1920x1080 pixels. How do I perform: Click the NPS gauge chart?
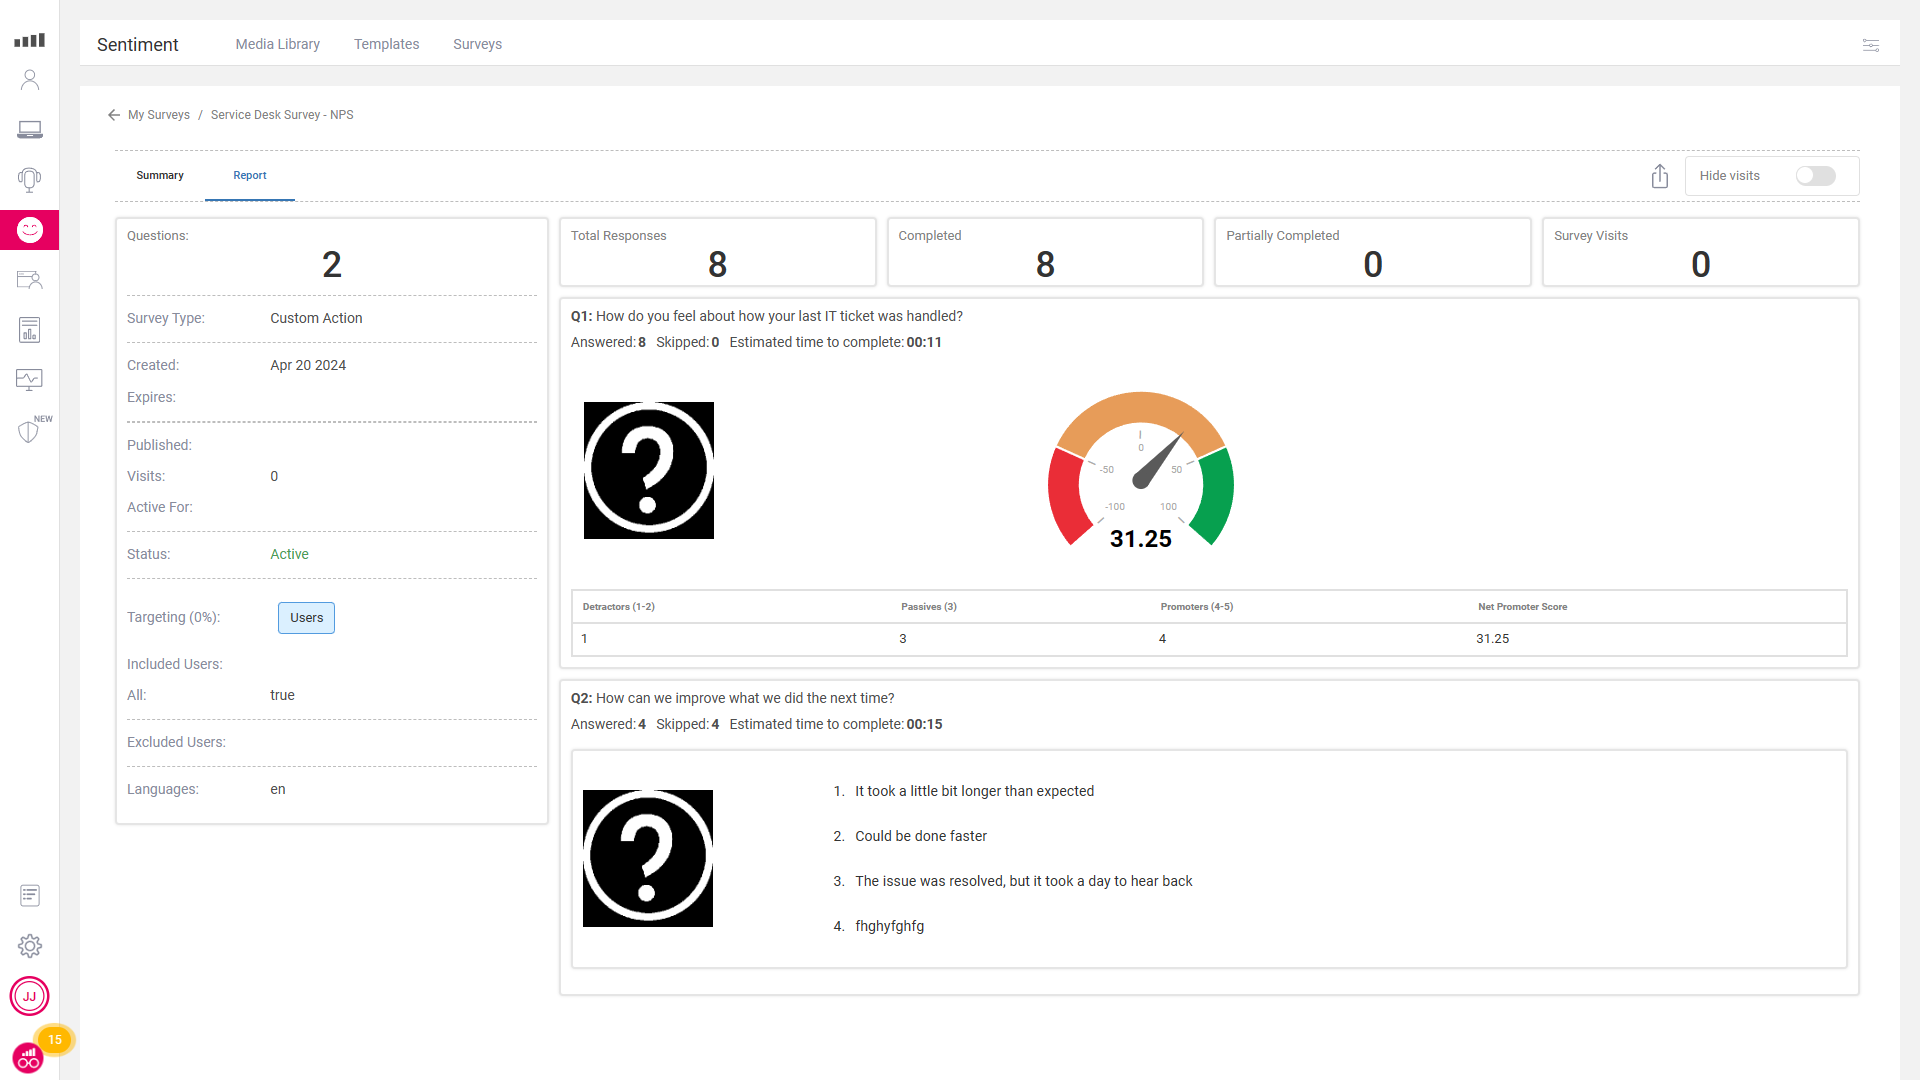1140,470
